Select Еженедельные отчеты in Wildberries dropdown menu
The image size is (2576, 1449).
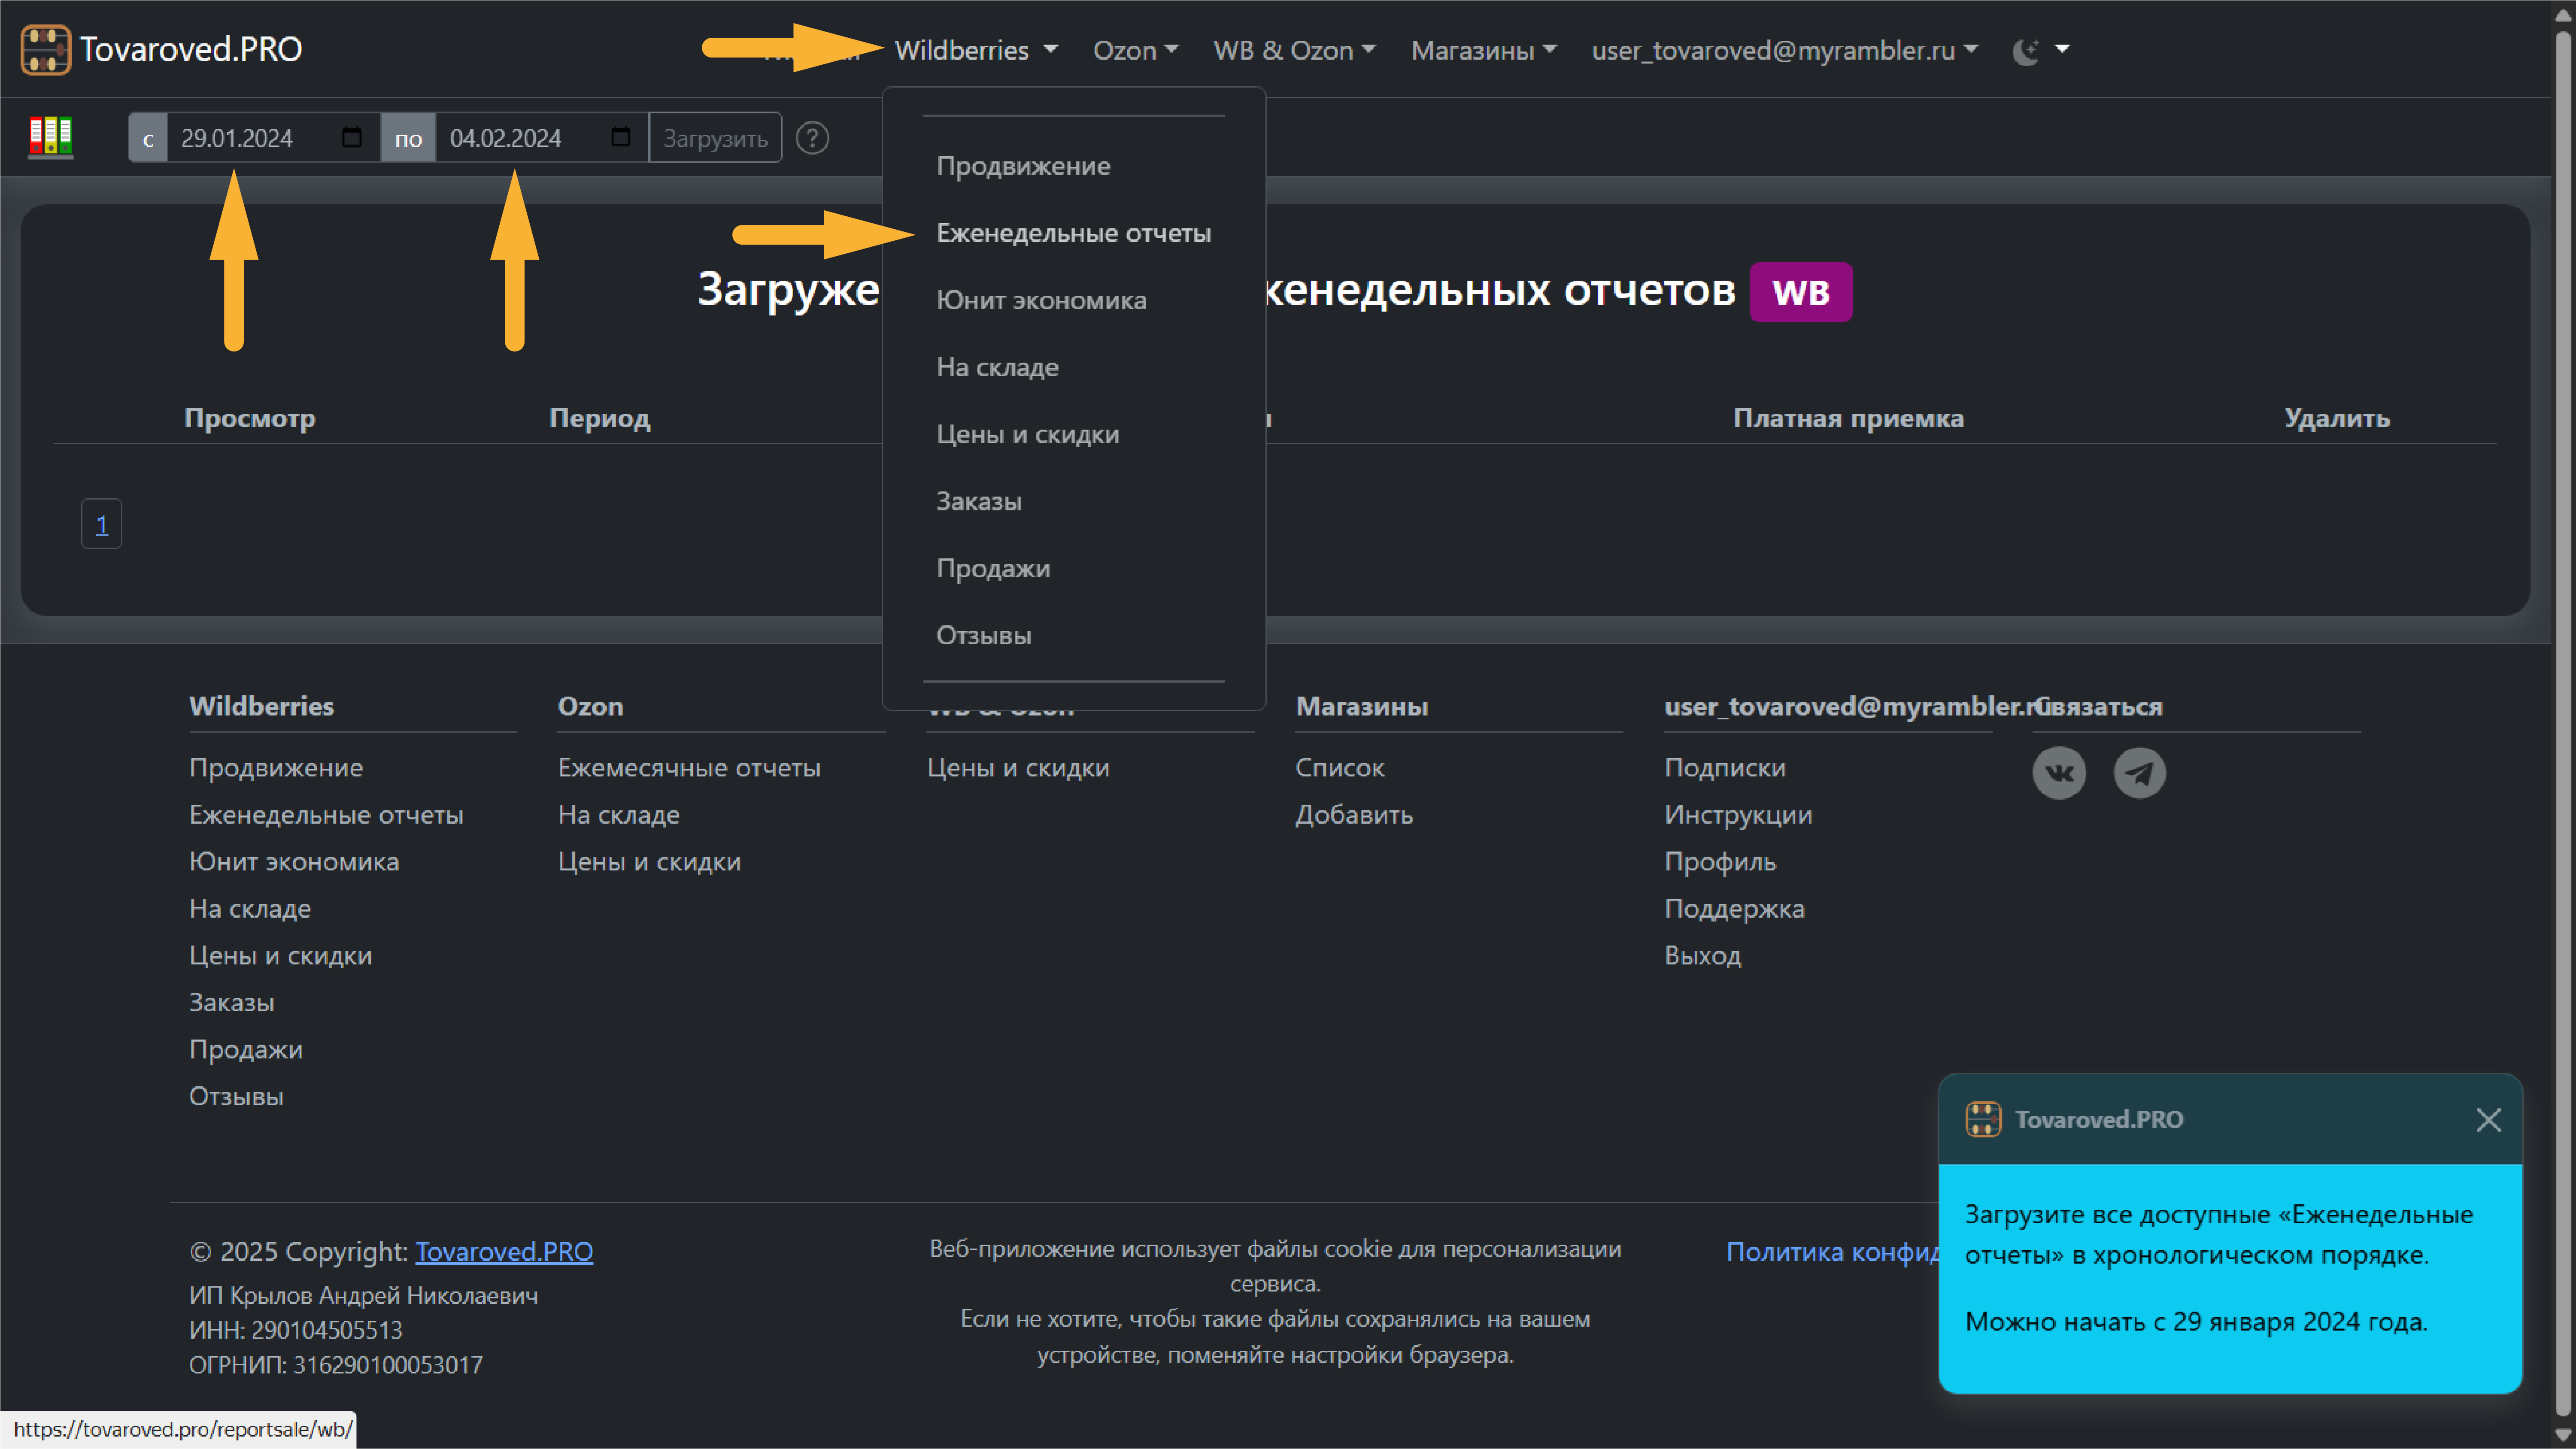pyautogui.click(x=1073, y=233)
